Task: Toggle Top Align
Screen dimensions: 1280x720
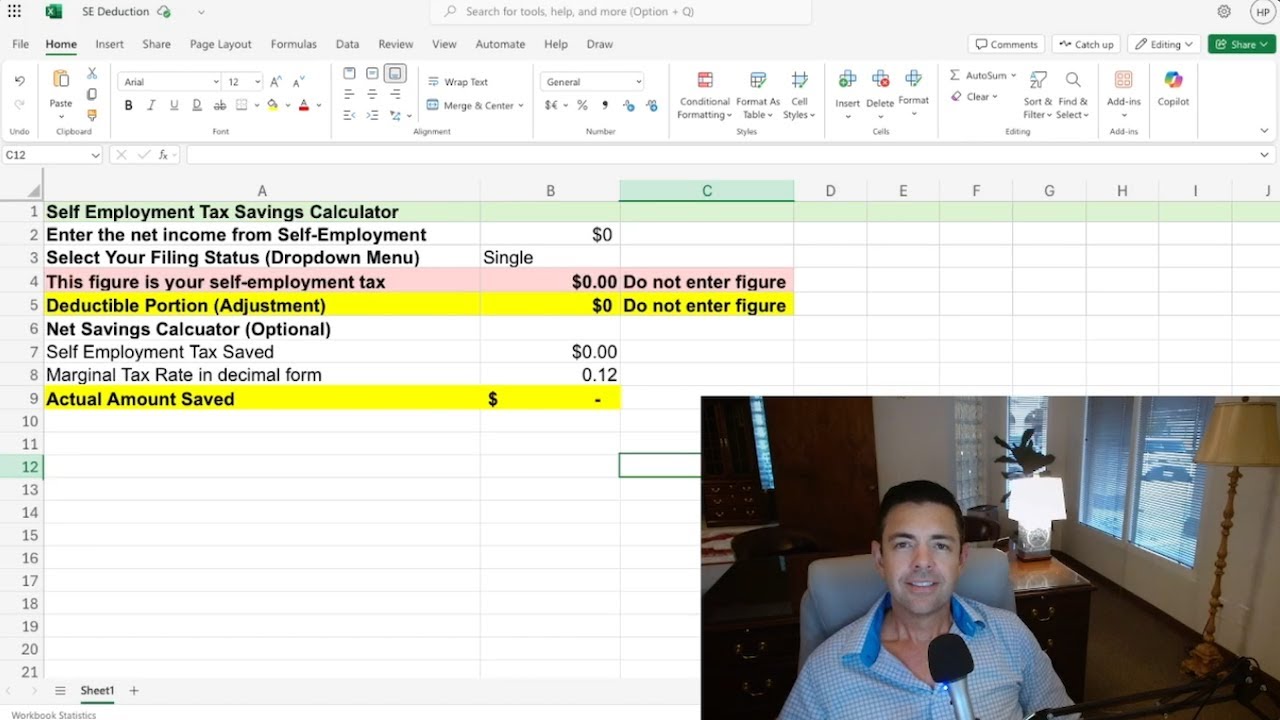Action: click(349, 73)
